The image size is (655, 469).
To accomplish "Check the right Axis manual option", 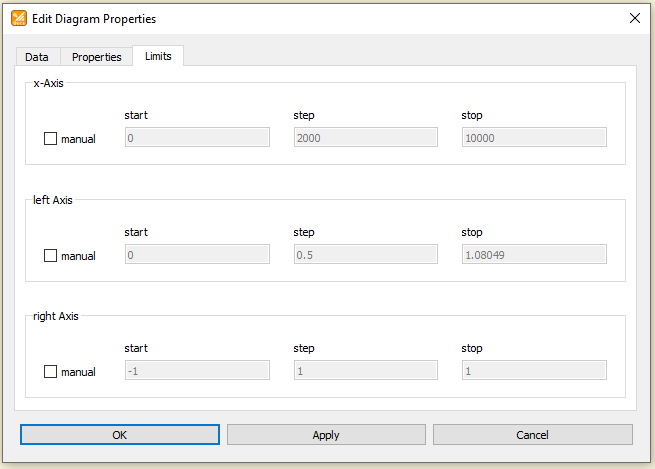I will click(x=51, y=372).
